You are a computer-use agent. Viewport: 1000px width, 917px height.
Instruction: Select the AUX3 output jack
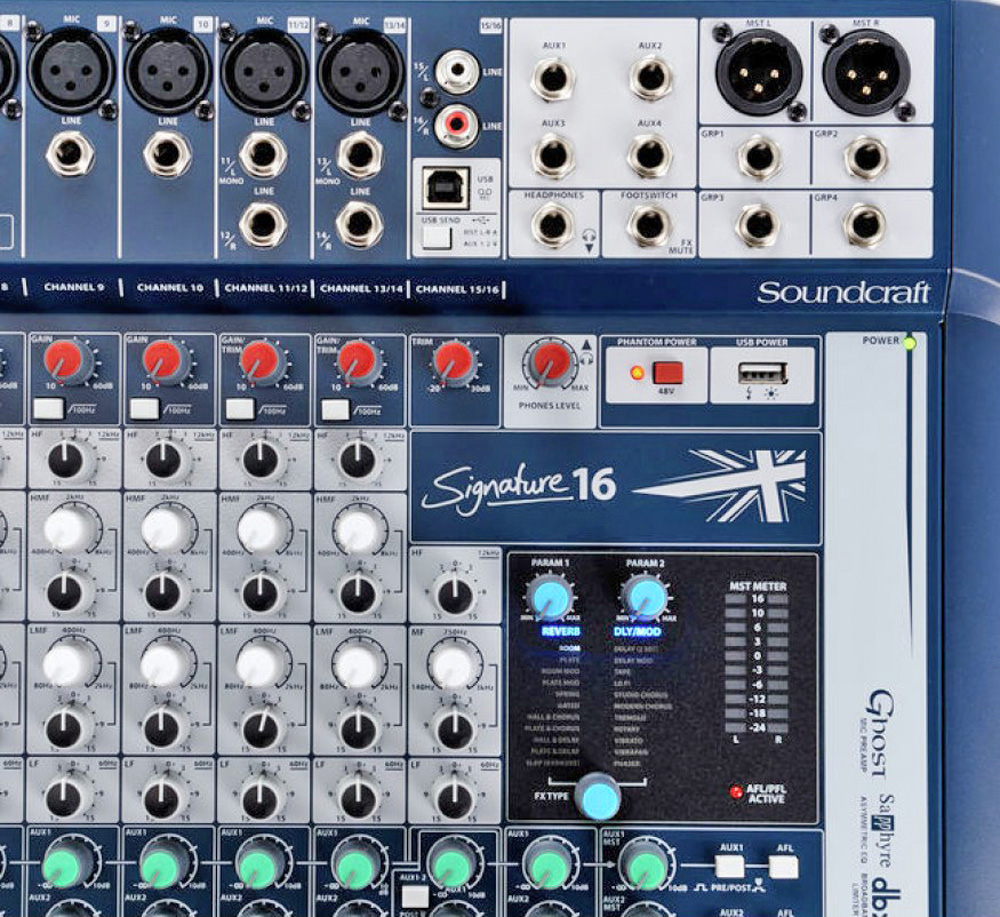coord(552,155)
